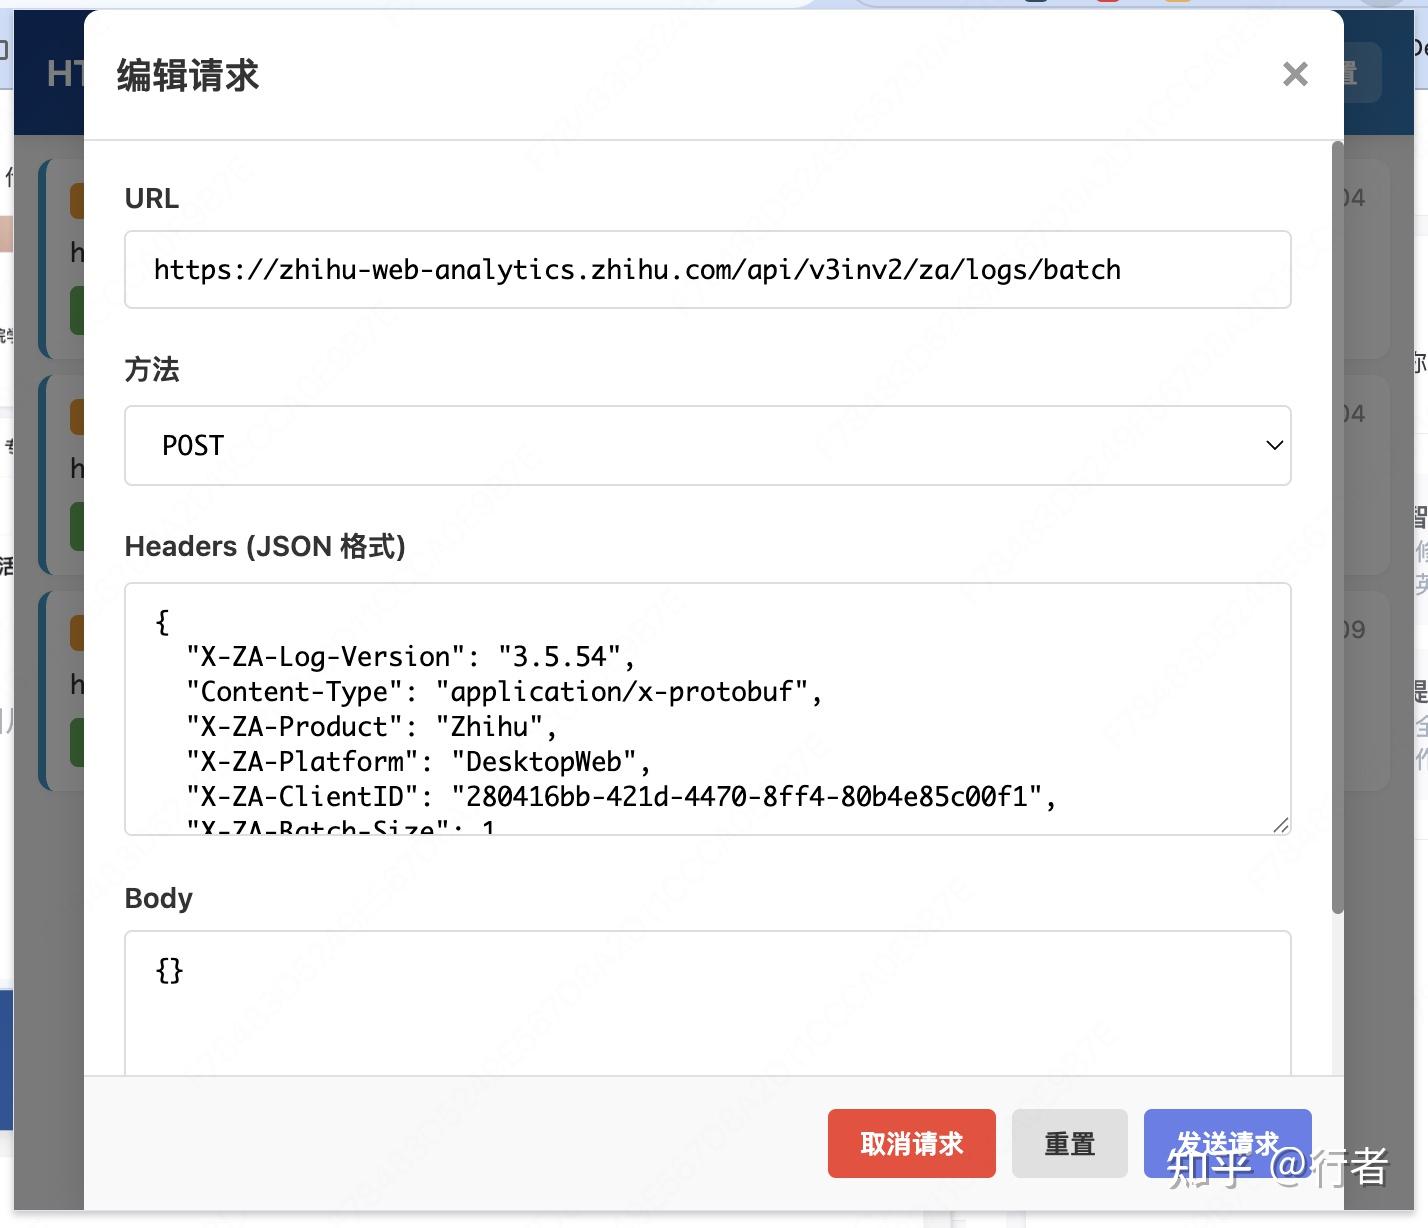Click the 发送请求 button

coord(1227,1143)
